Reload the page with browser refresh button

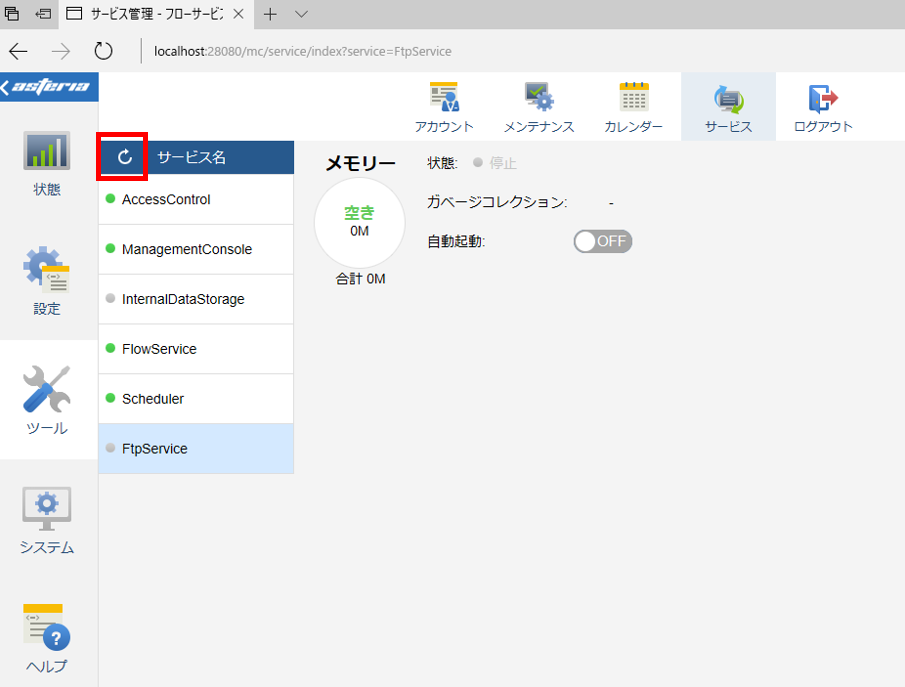pos(103,51)
